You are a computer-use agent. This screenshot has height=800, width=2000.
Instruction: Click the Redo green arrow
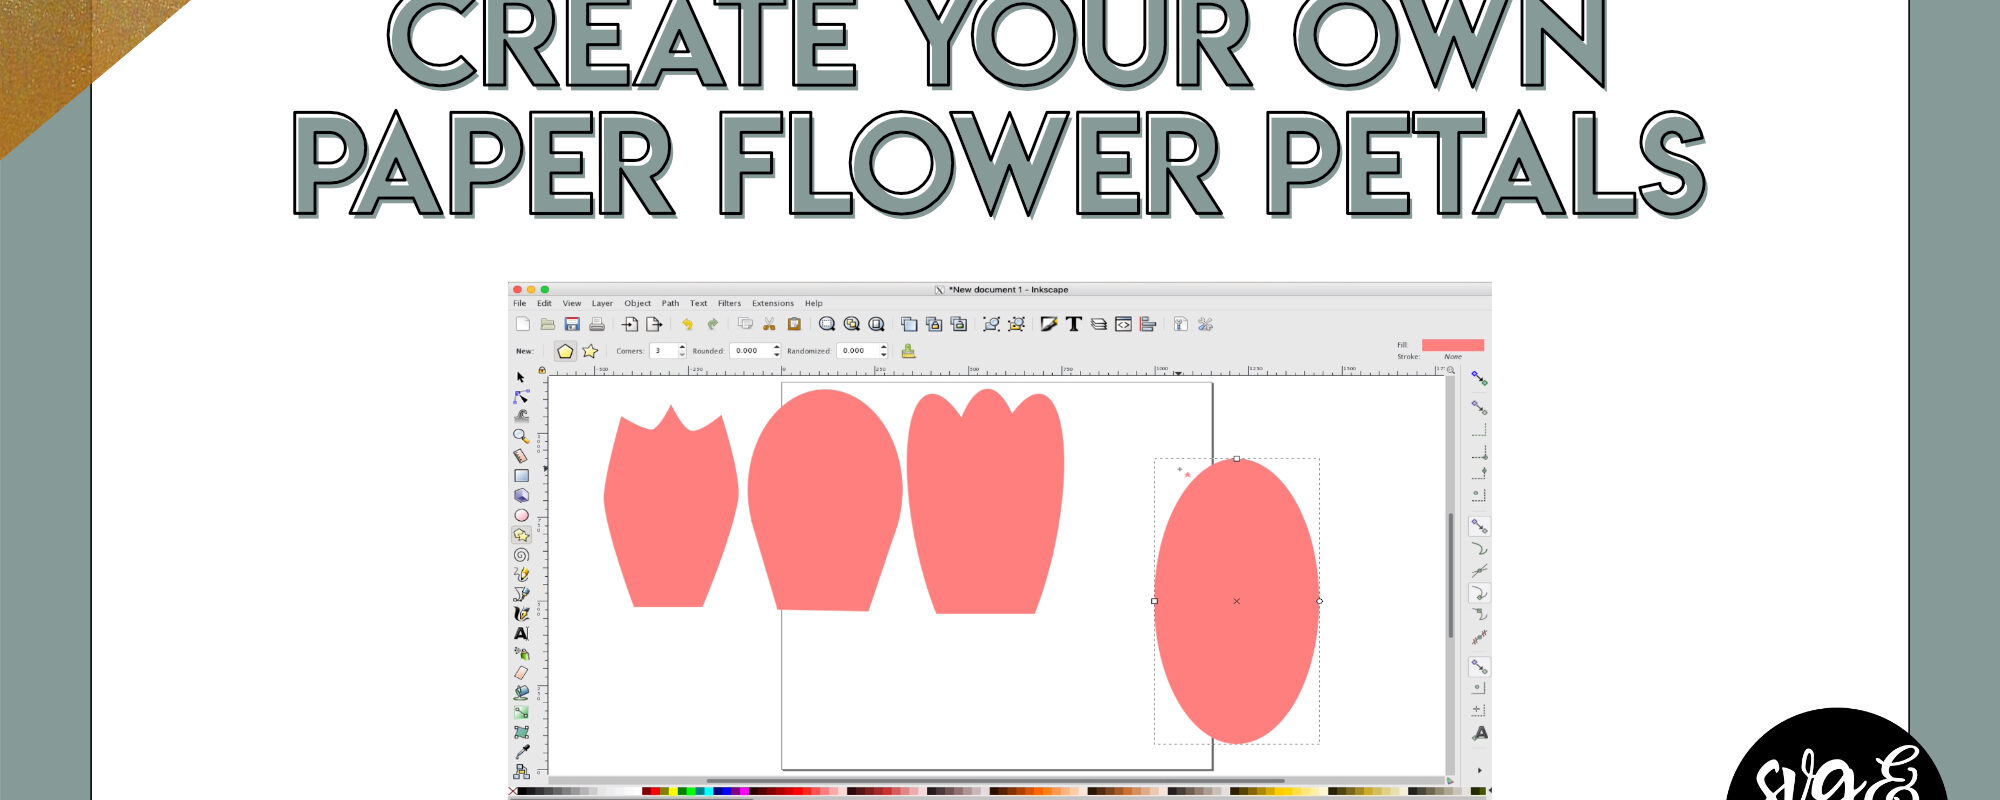click(712, 324)
